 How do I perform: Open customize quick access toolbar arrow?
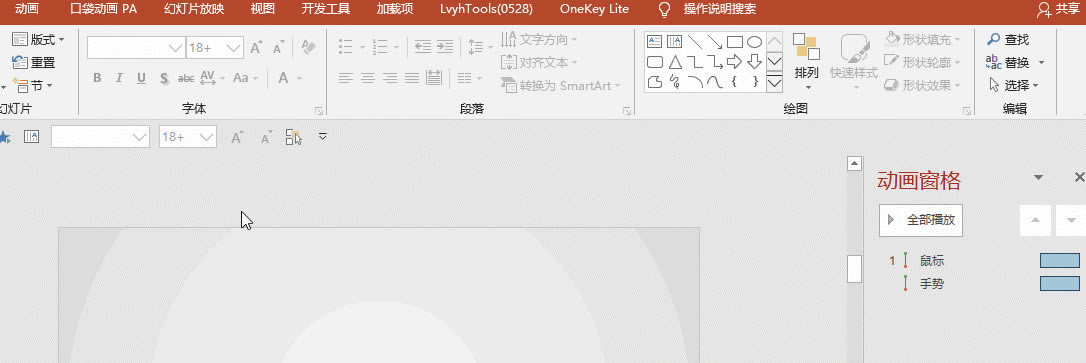pyautogui.click(x=323, y=136)
